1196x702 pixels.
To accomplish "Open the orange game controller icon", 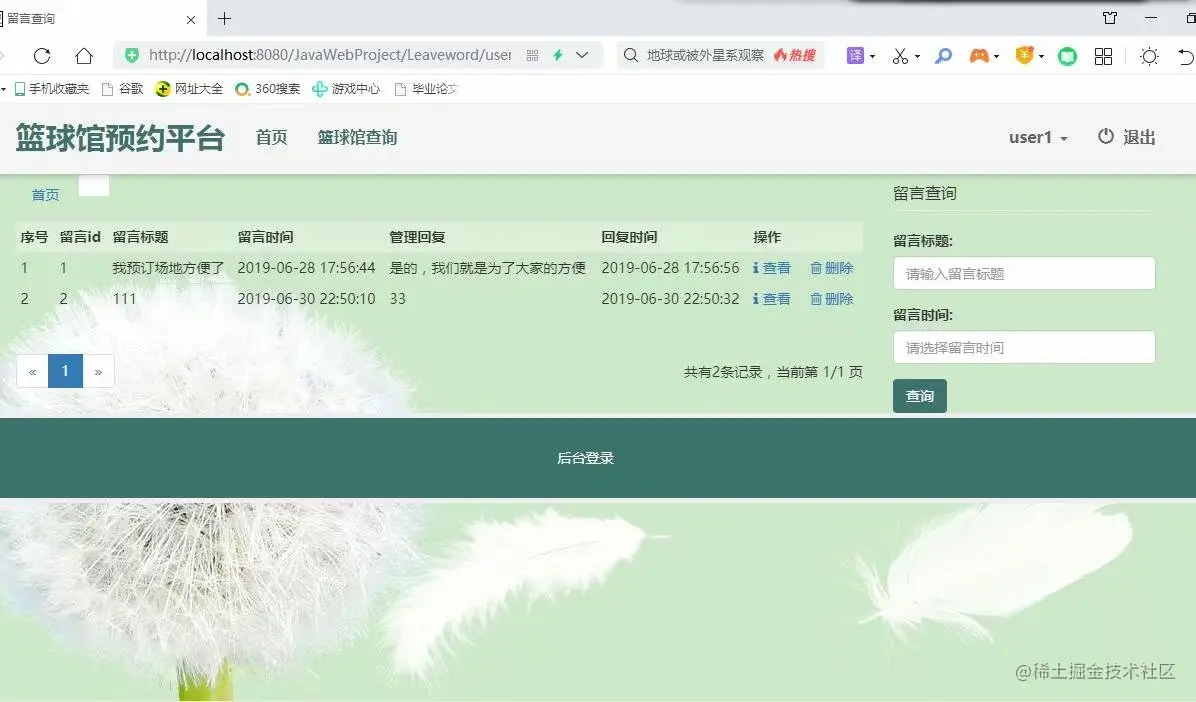I will pos(979,56).
